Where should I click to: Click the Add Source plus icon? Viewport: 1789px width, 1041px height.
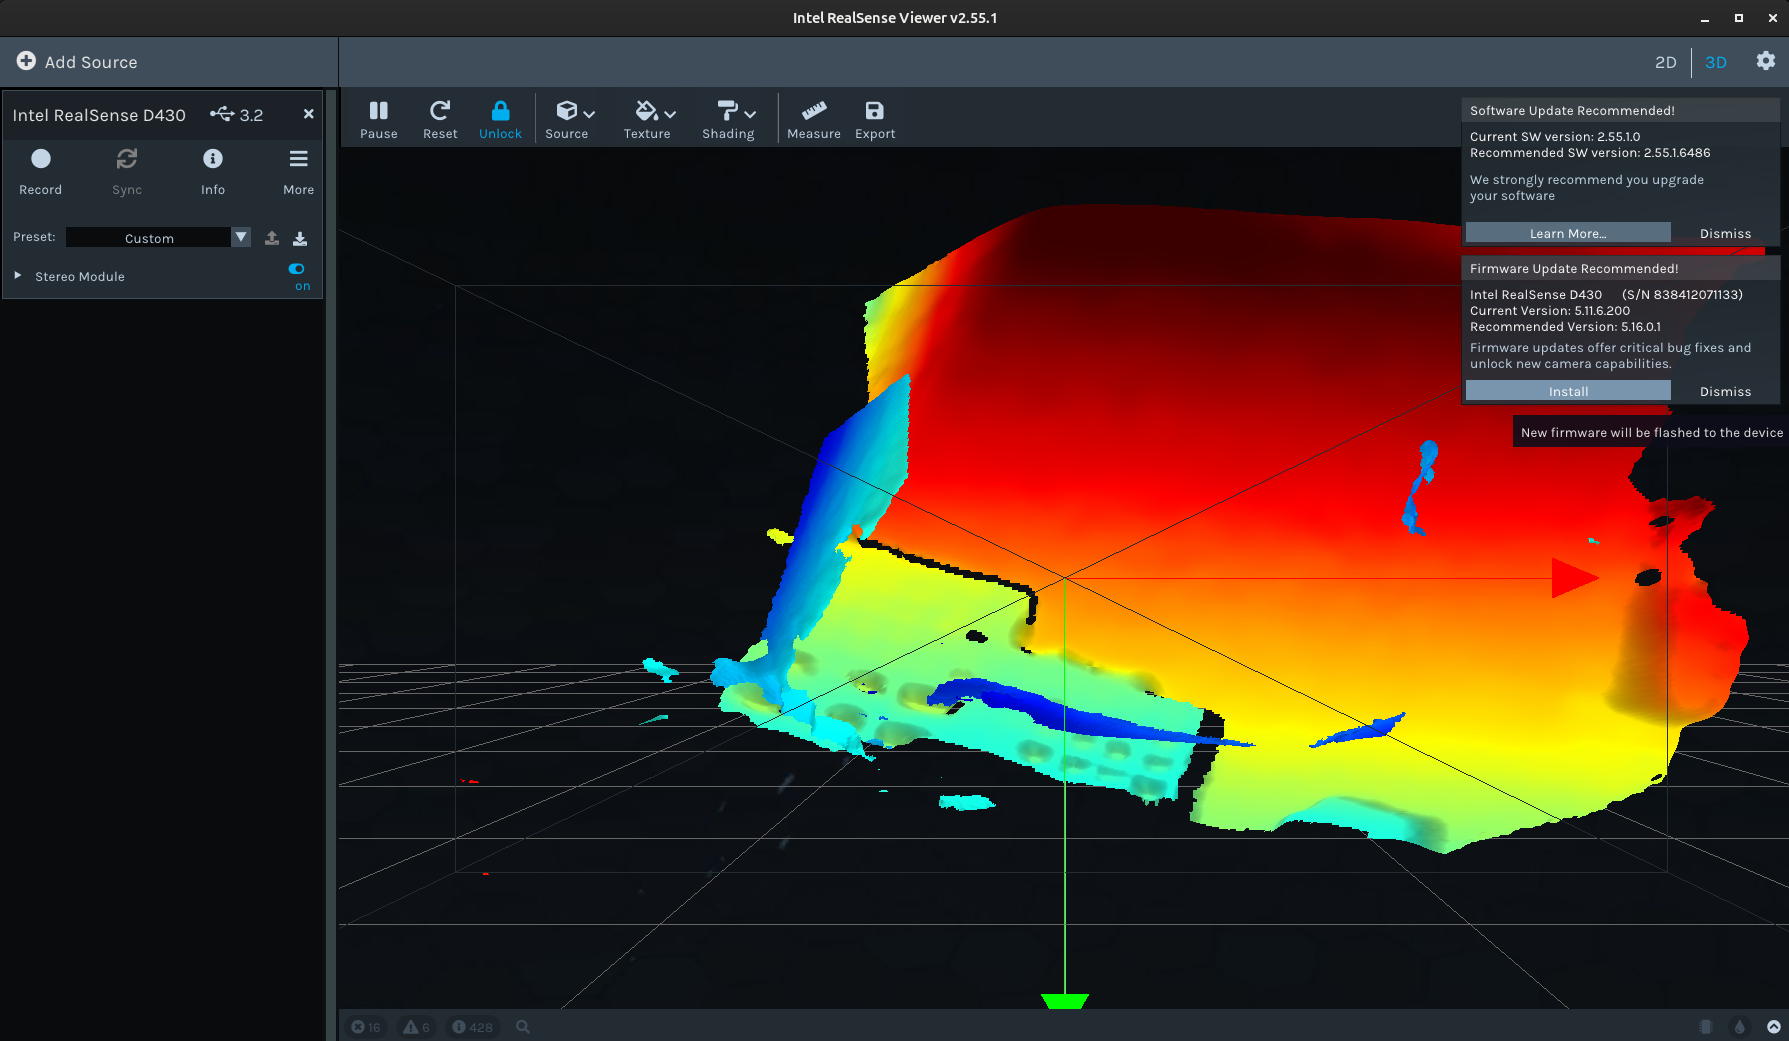point(26,61)
